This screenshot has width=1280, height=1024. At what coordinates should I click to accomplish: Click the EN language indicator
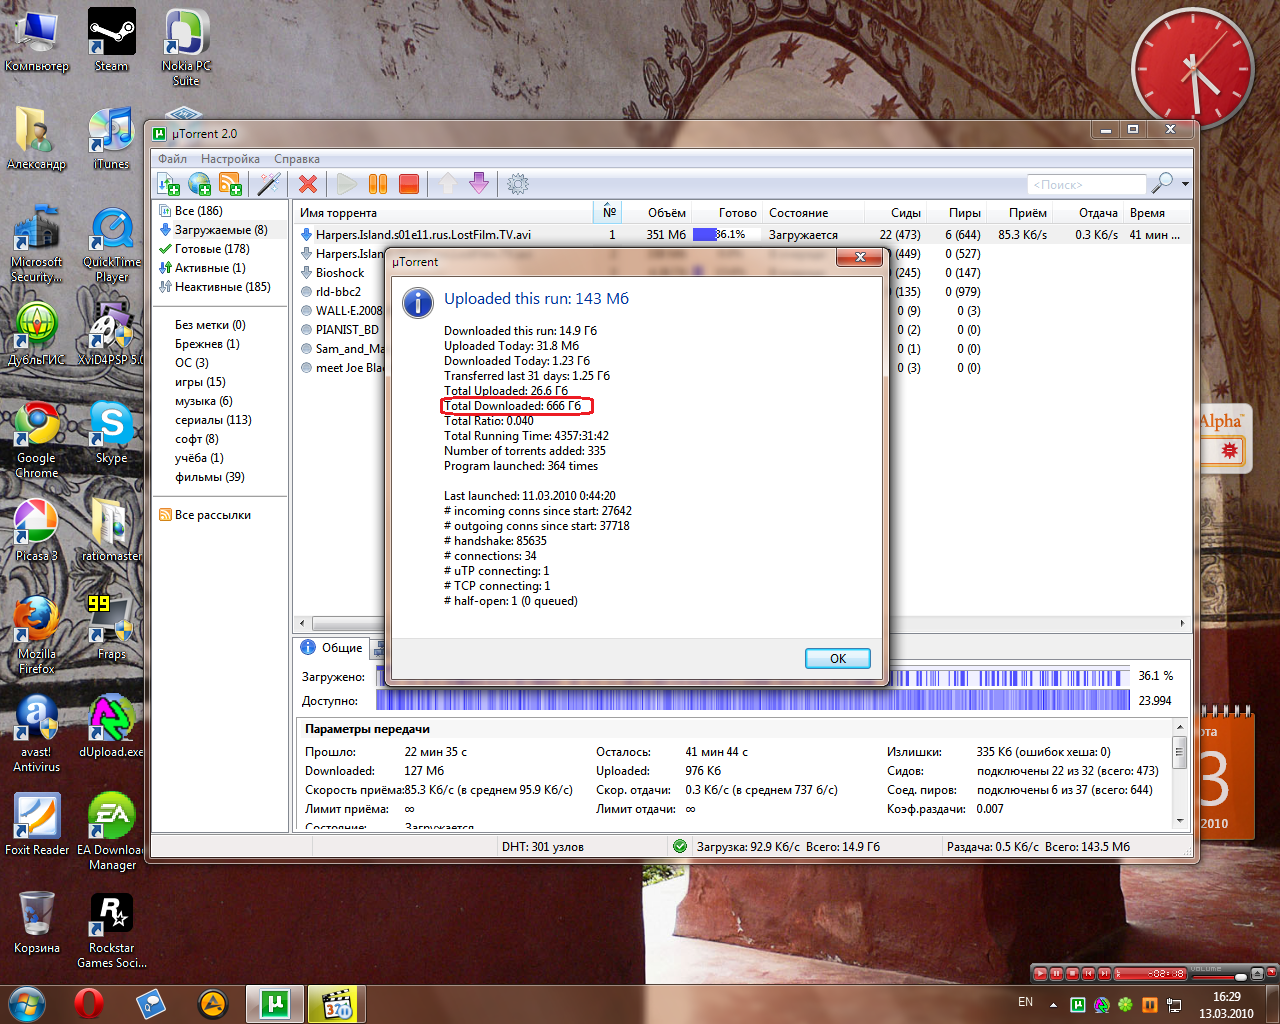1025,1002
